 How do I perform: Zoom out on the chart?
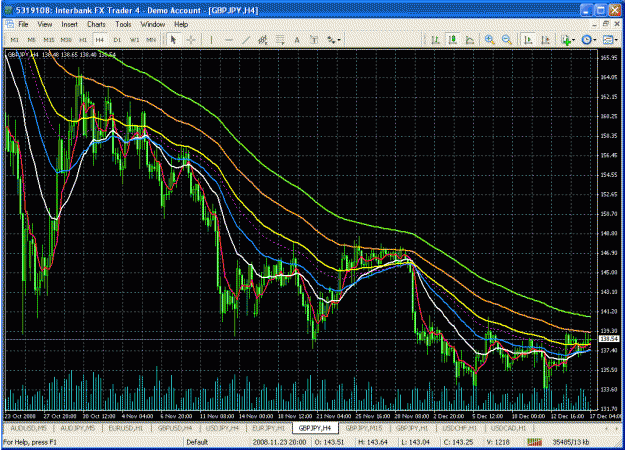507,40
